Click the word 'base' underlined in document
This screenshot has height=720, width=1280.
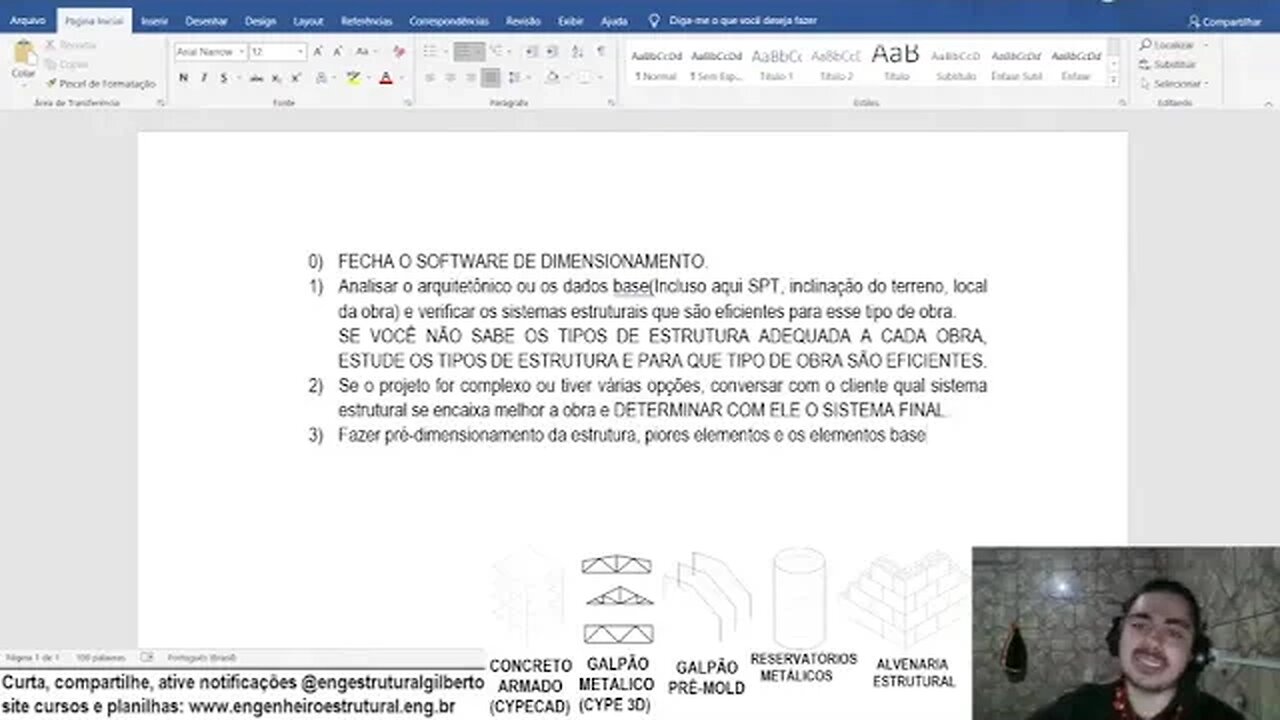631,286
